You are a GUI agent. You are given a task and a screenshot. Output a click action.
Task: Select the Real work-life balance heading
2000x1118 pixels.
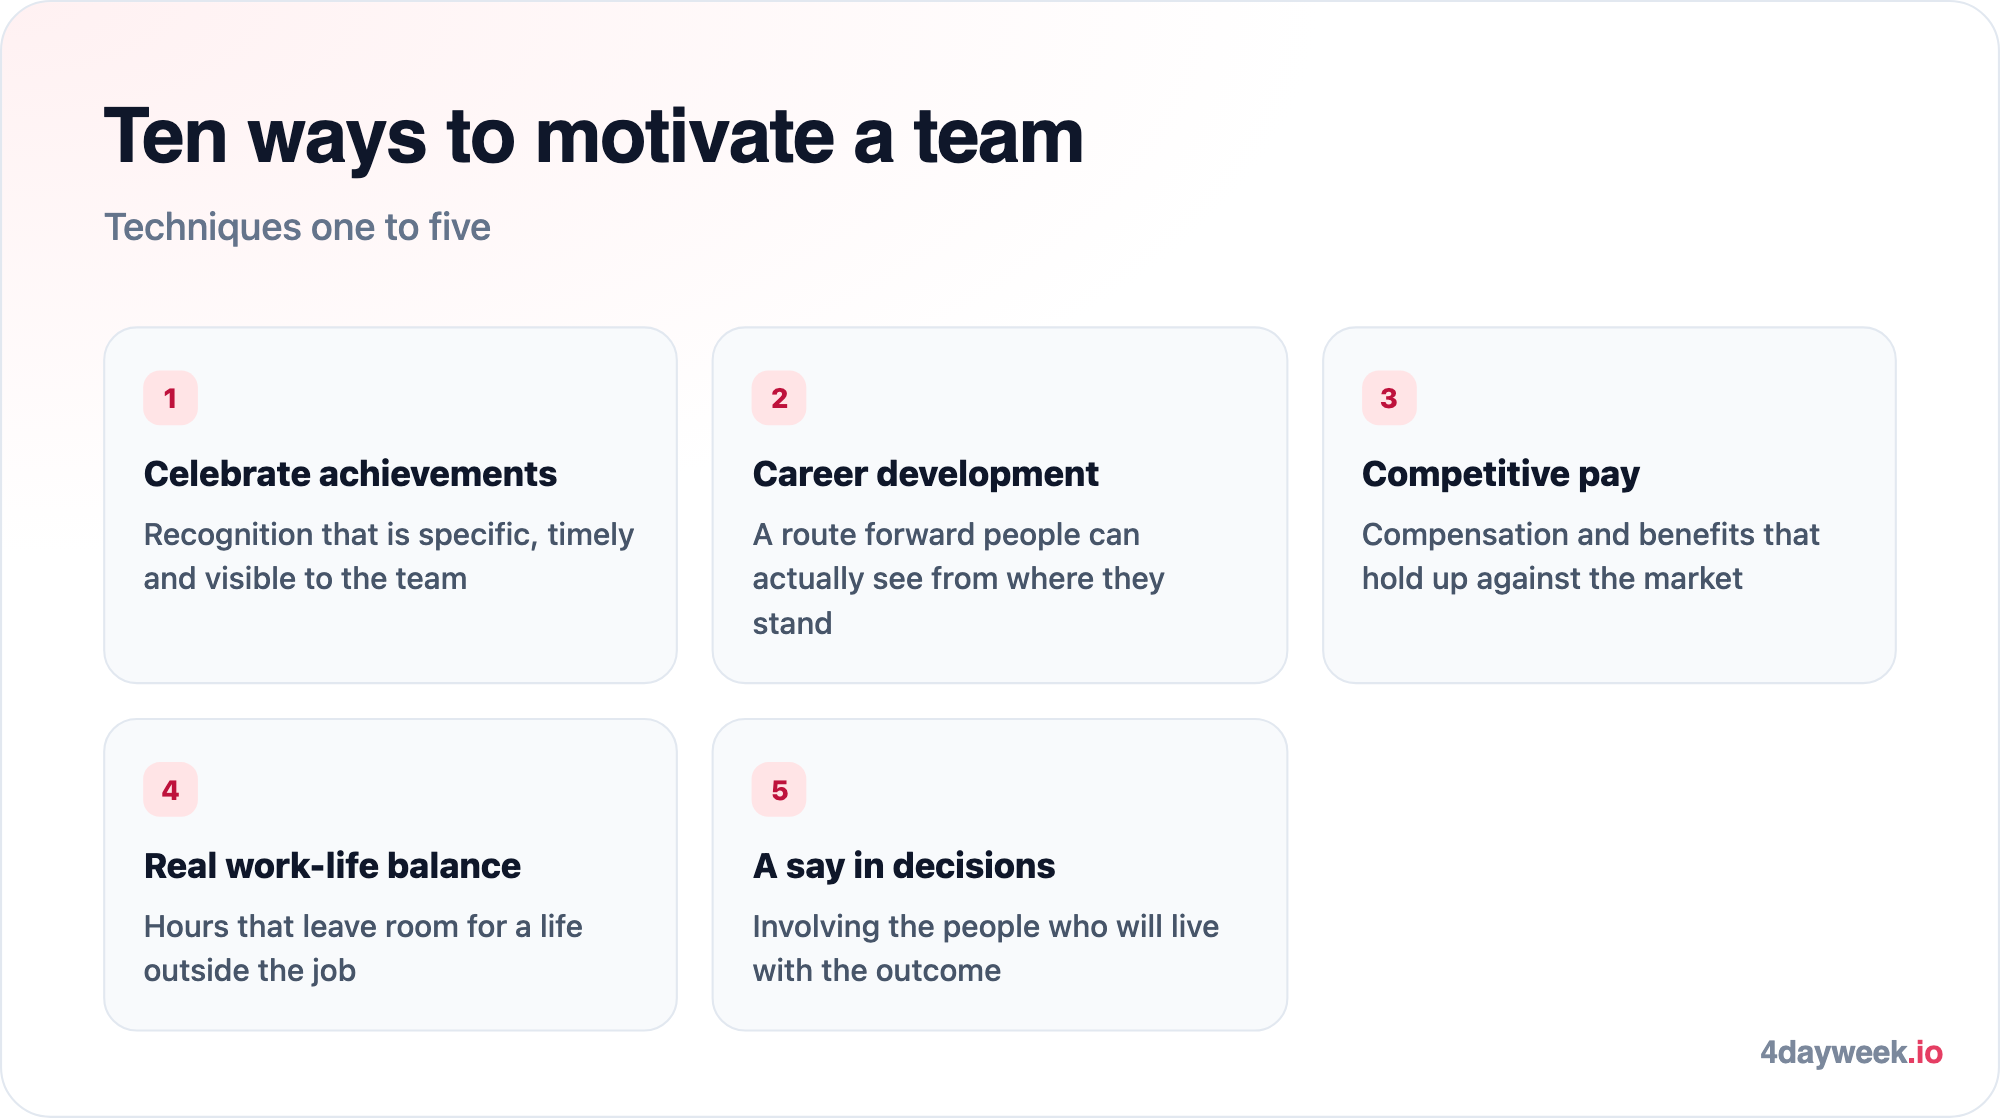pyautogui.click(x=332, y=866)
